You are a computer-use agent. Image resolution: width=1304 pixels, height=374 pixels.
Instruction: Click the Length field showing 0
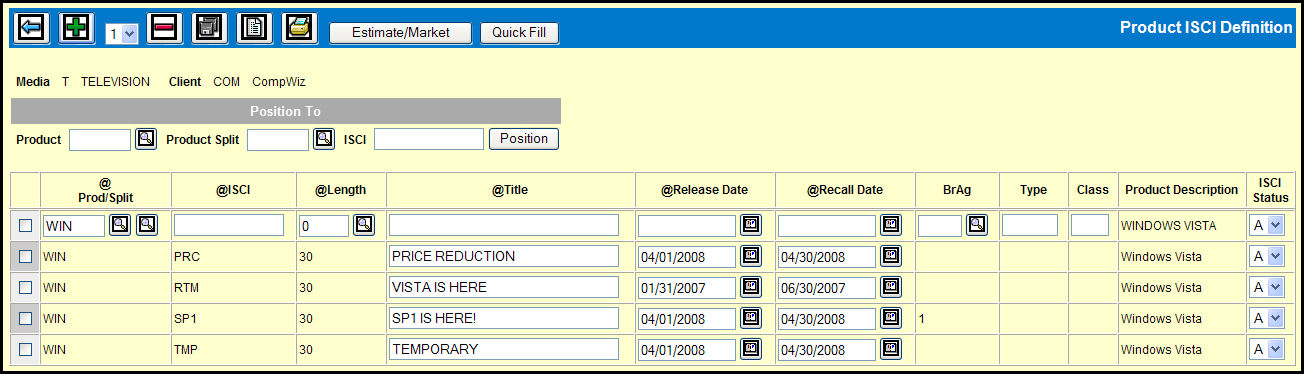pos(324,226)
